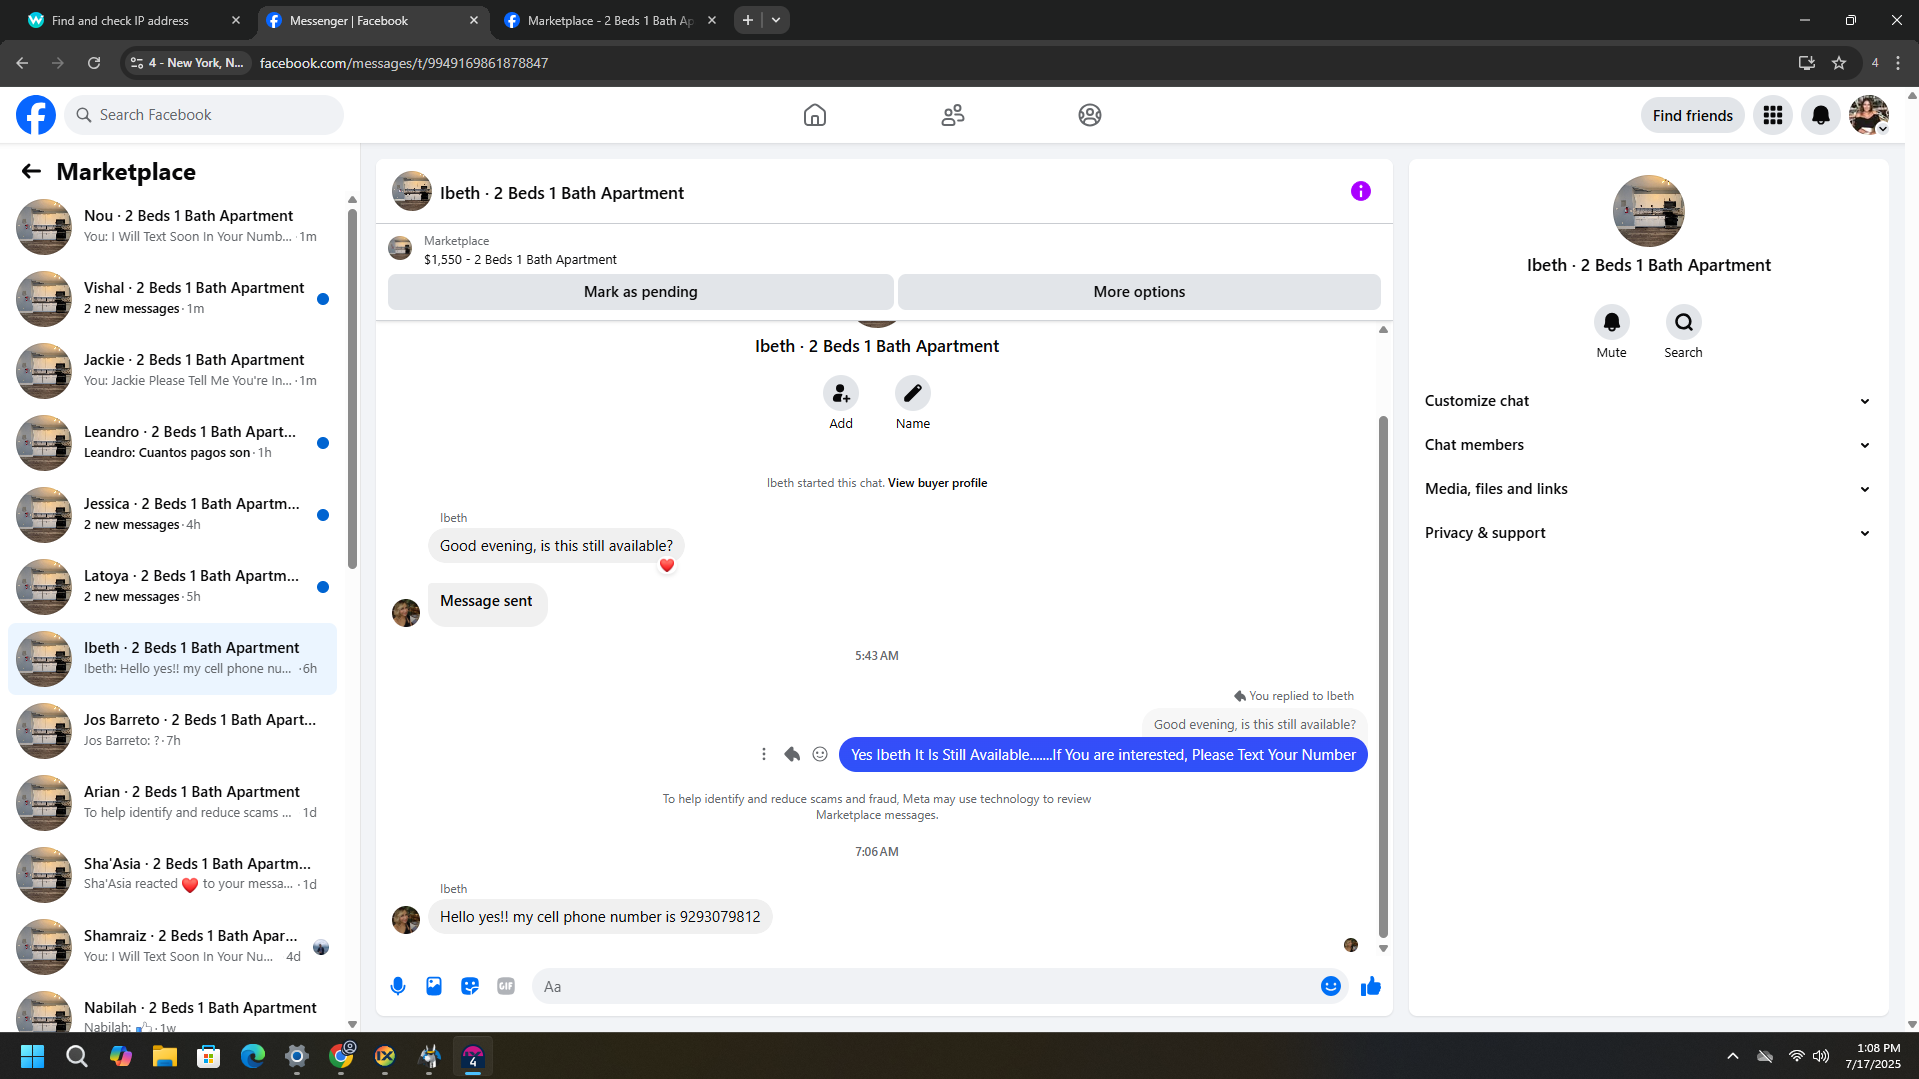Expand the Privacy & support section

pyautogui.click(x=1648, y=533)
